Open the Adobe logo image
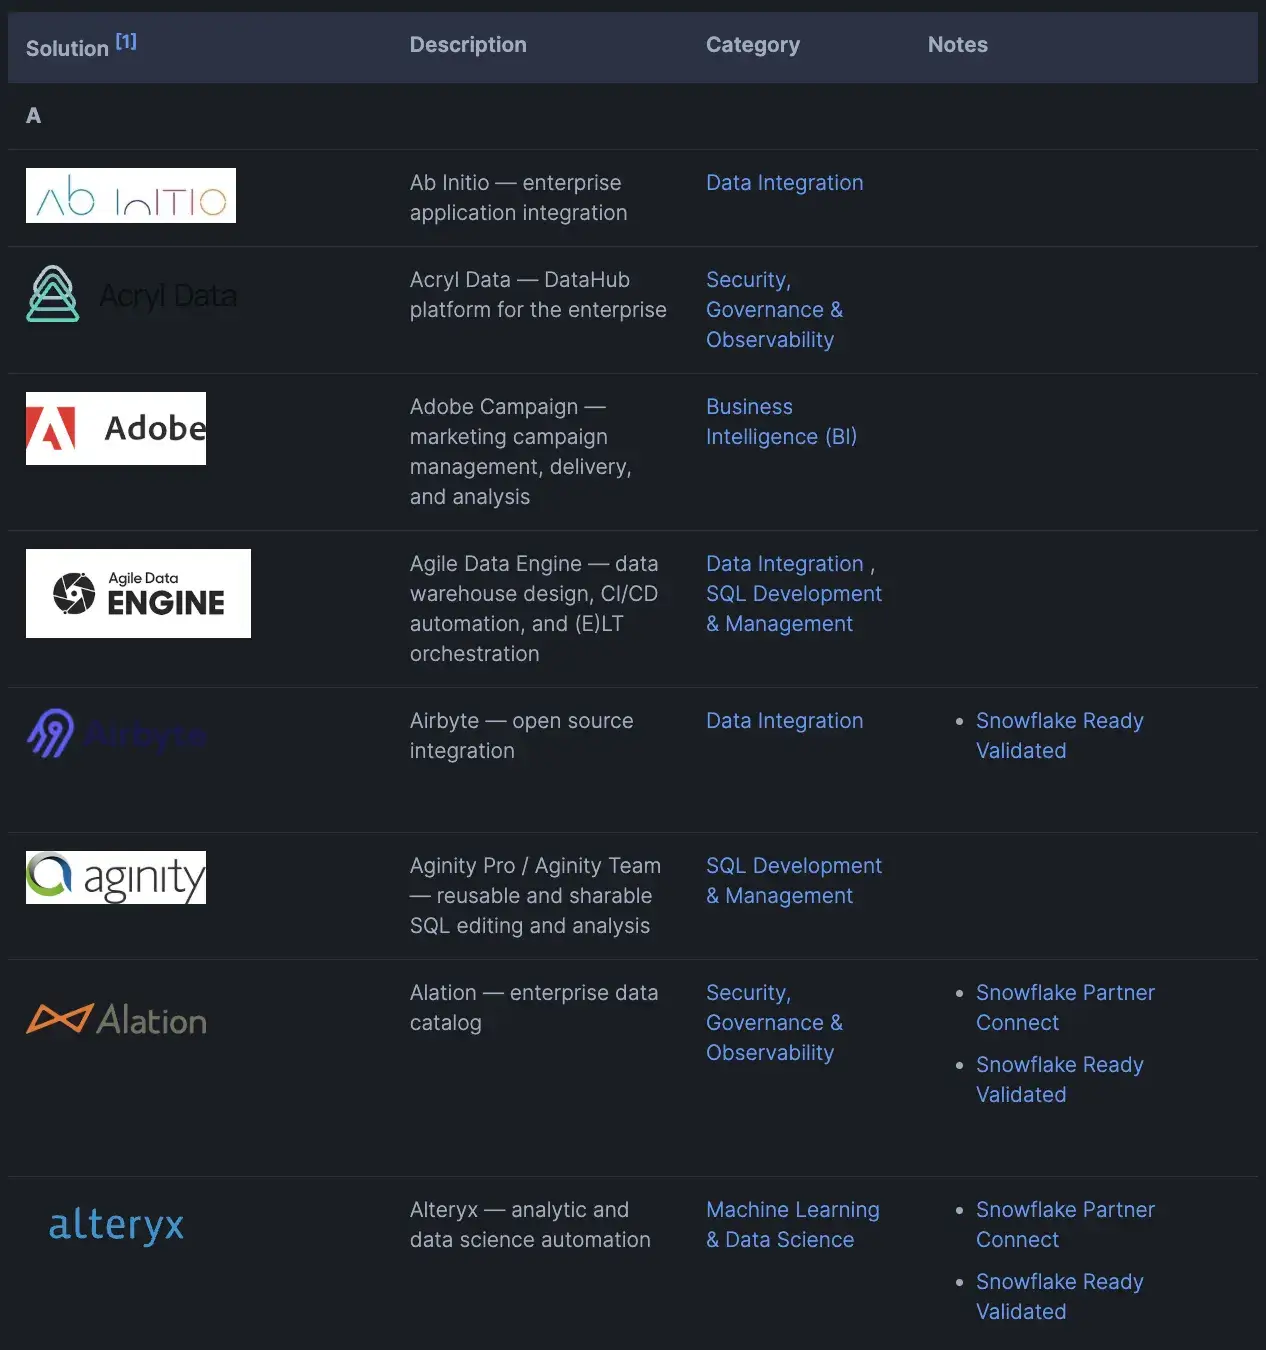Viewport: 1266px width, 1350px height. (x=116, y=428)
